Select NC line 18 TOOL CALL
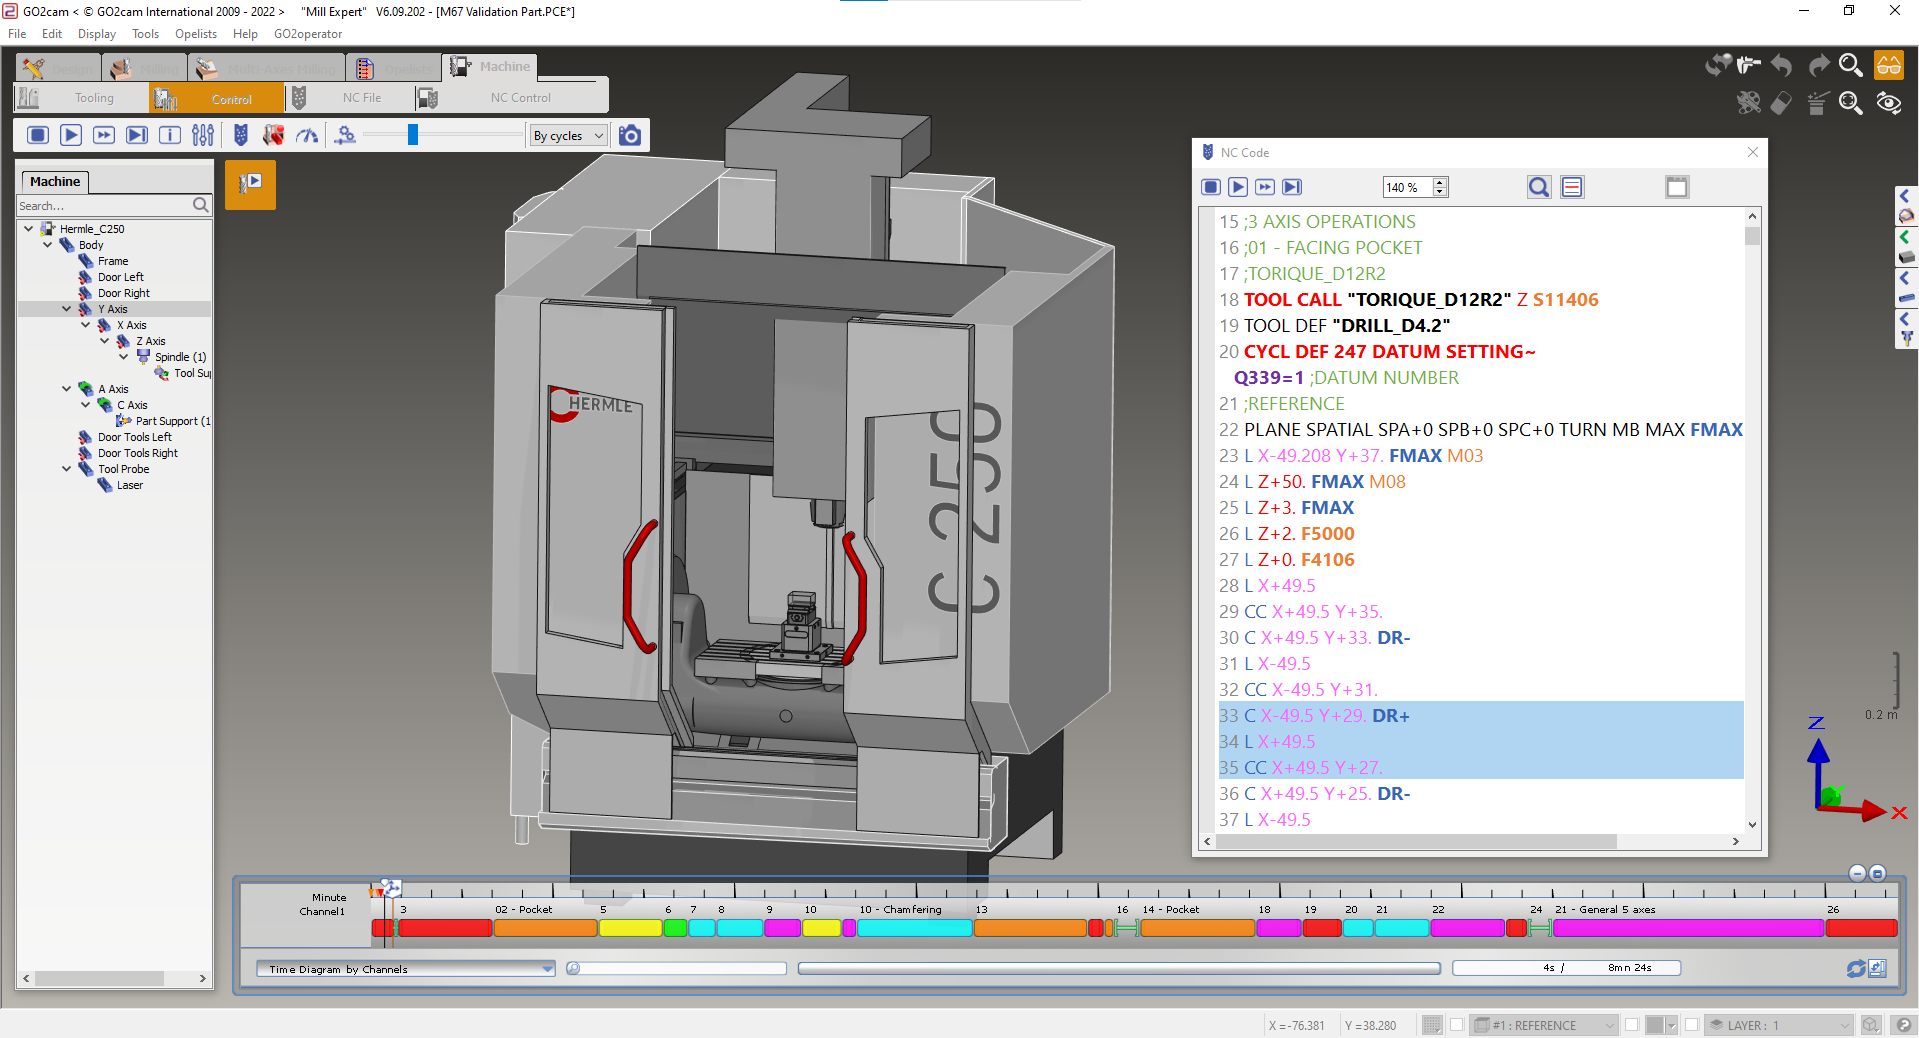1919x1038 pixels. (x=1408, y=300)
